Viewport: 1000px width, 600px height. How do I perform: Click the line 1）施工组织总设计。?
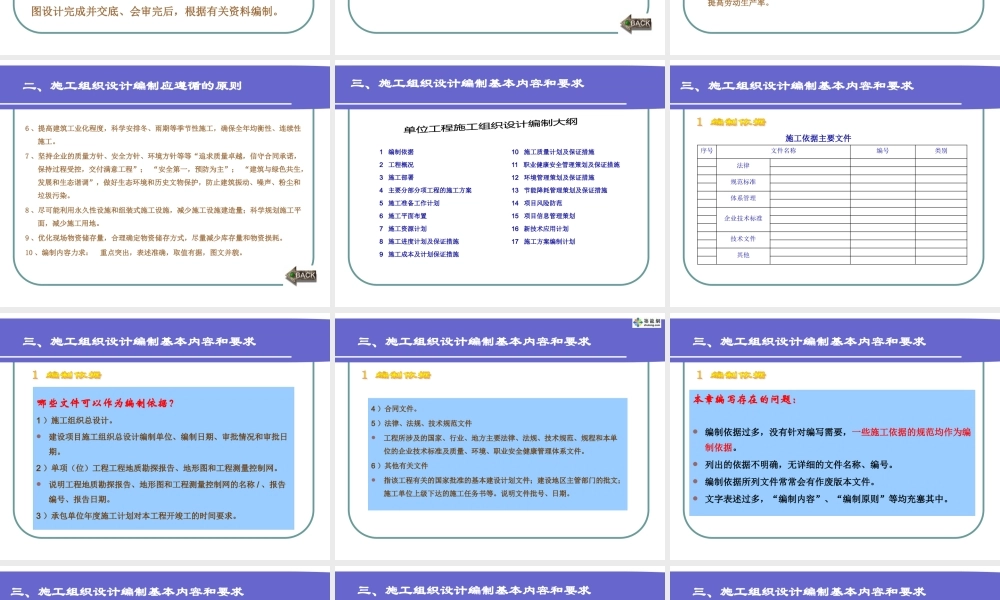click(x=75, y=420)
